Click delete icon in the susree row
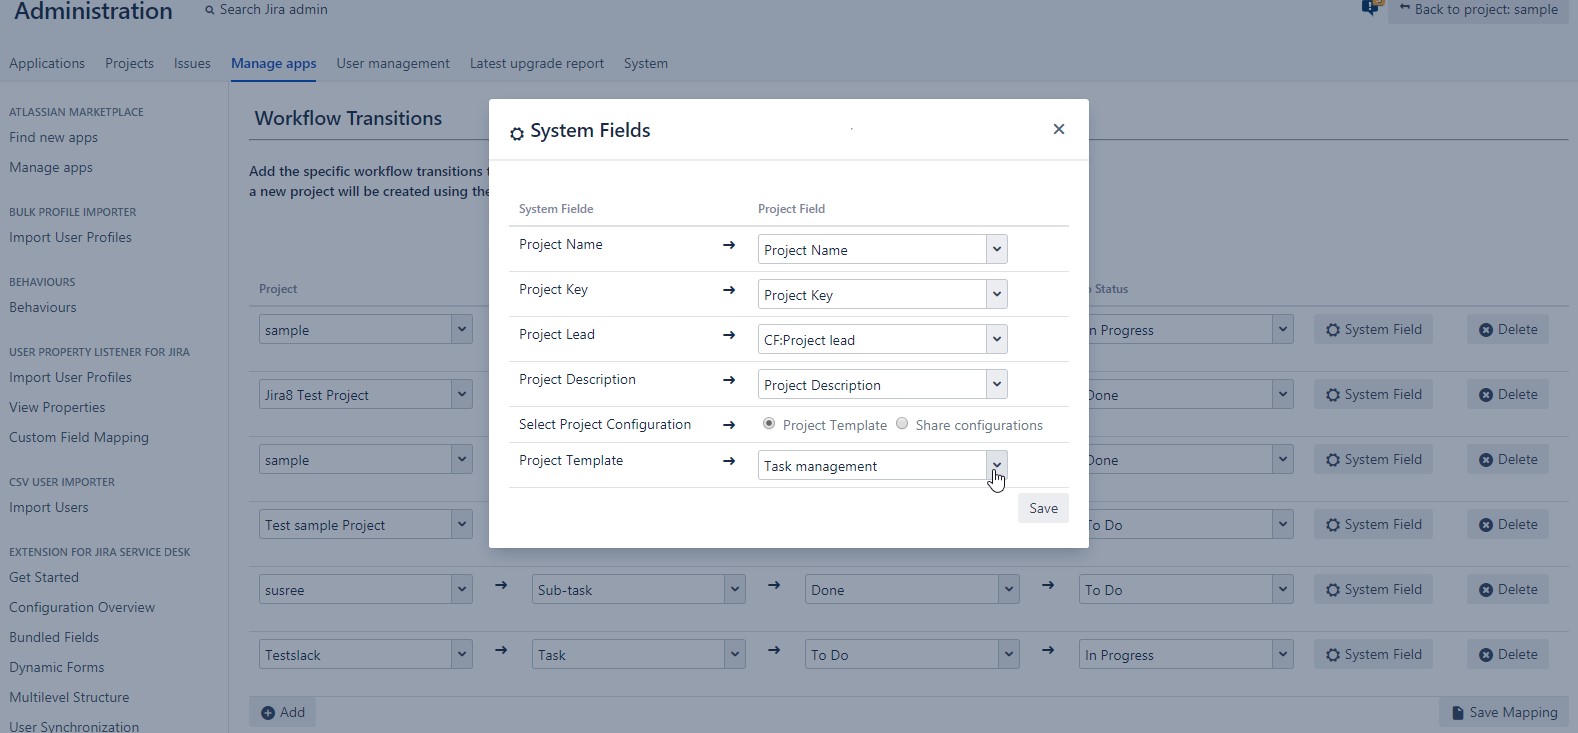 point(1486,590)
